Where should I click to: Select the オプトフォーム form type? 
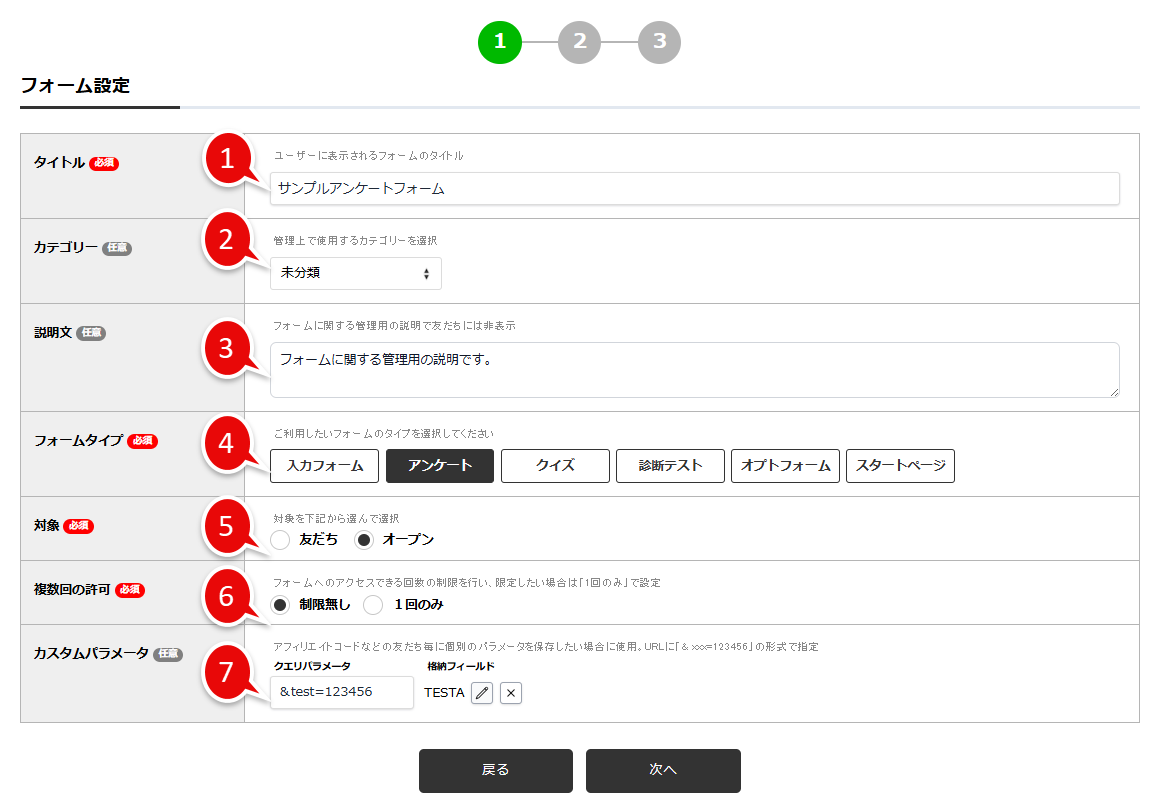784,465
